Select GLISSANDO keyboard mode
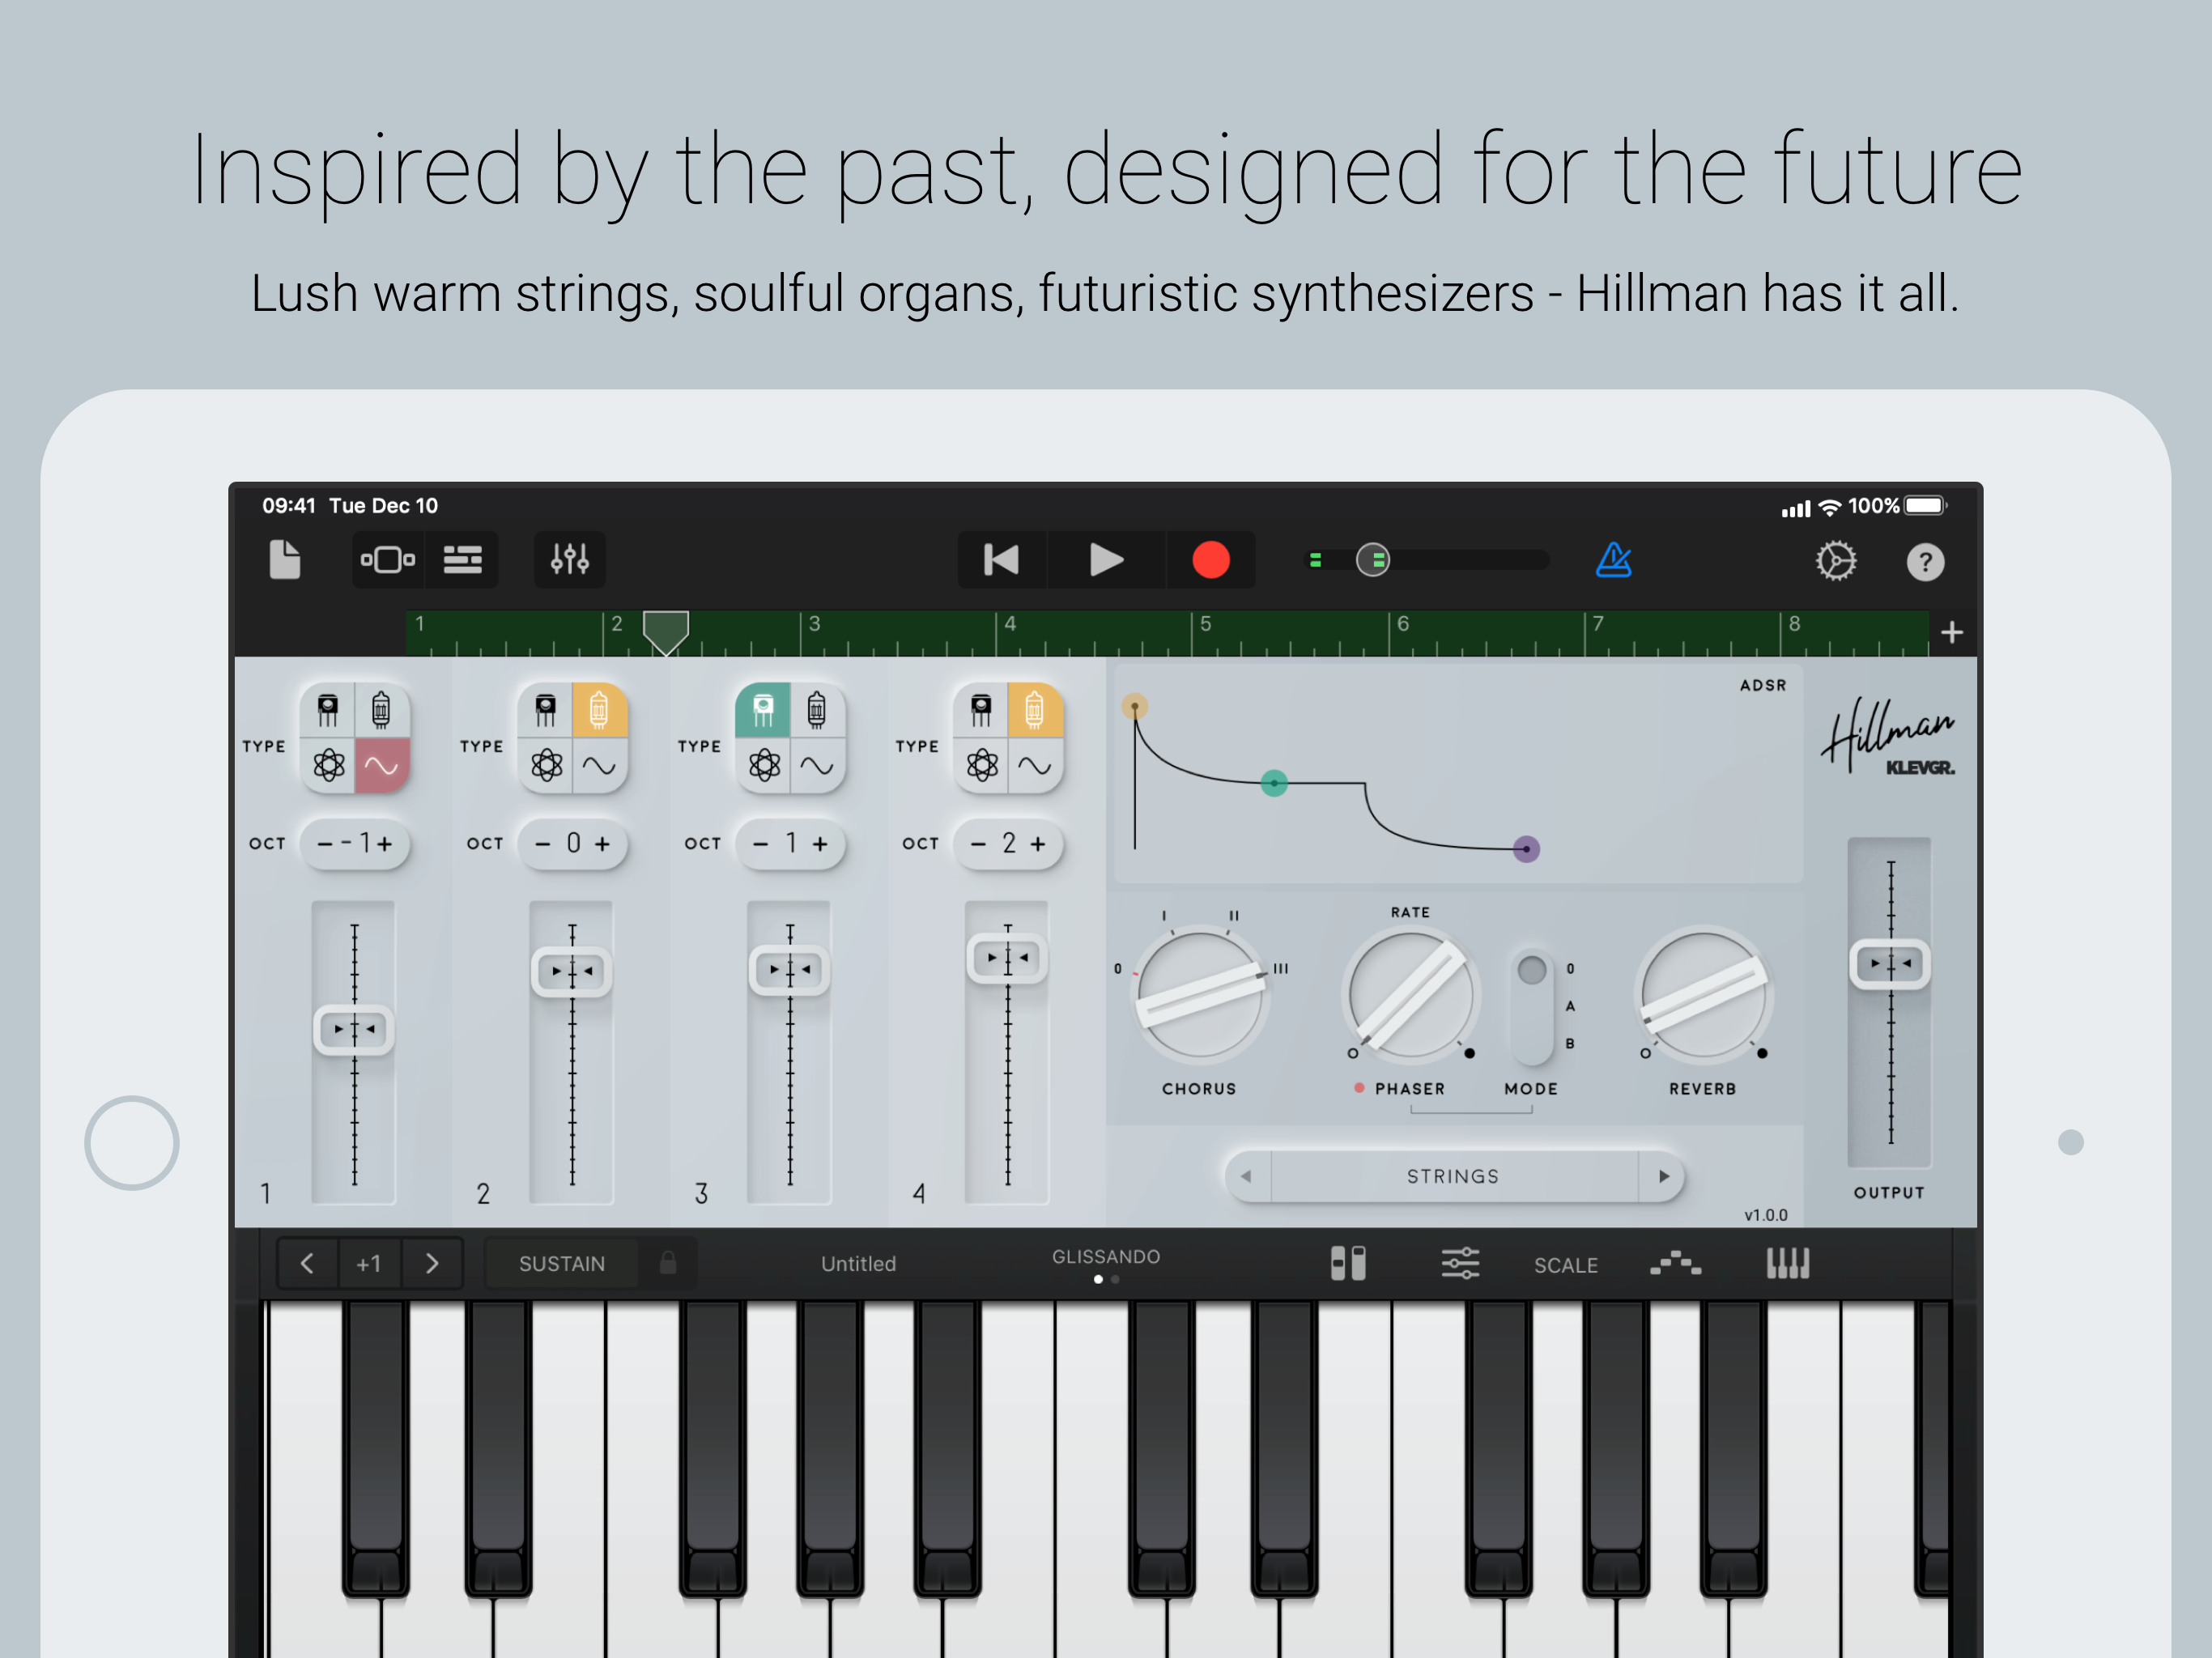This screenshot has width=2212, height=1658. pyautogui.click(x=1105, y=1257)
